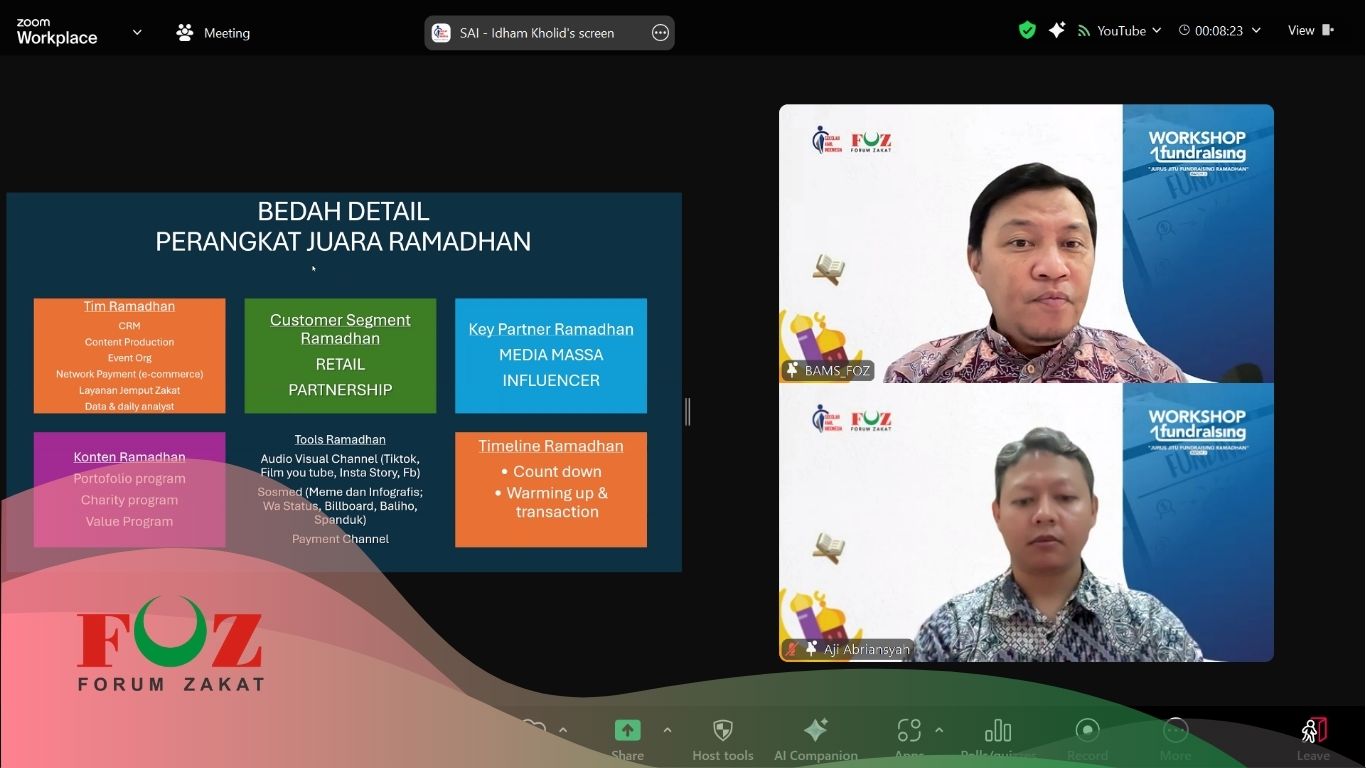Click the pin icon on BAMS_FOZ video
1366x768 pixels.
click(792, 370)
